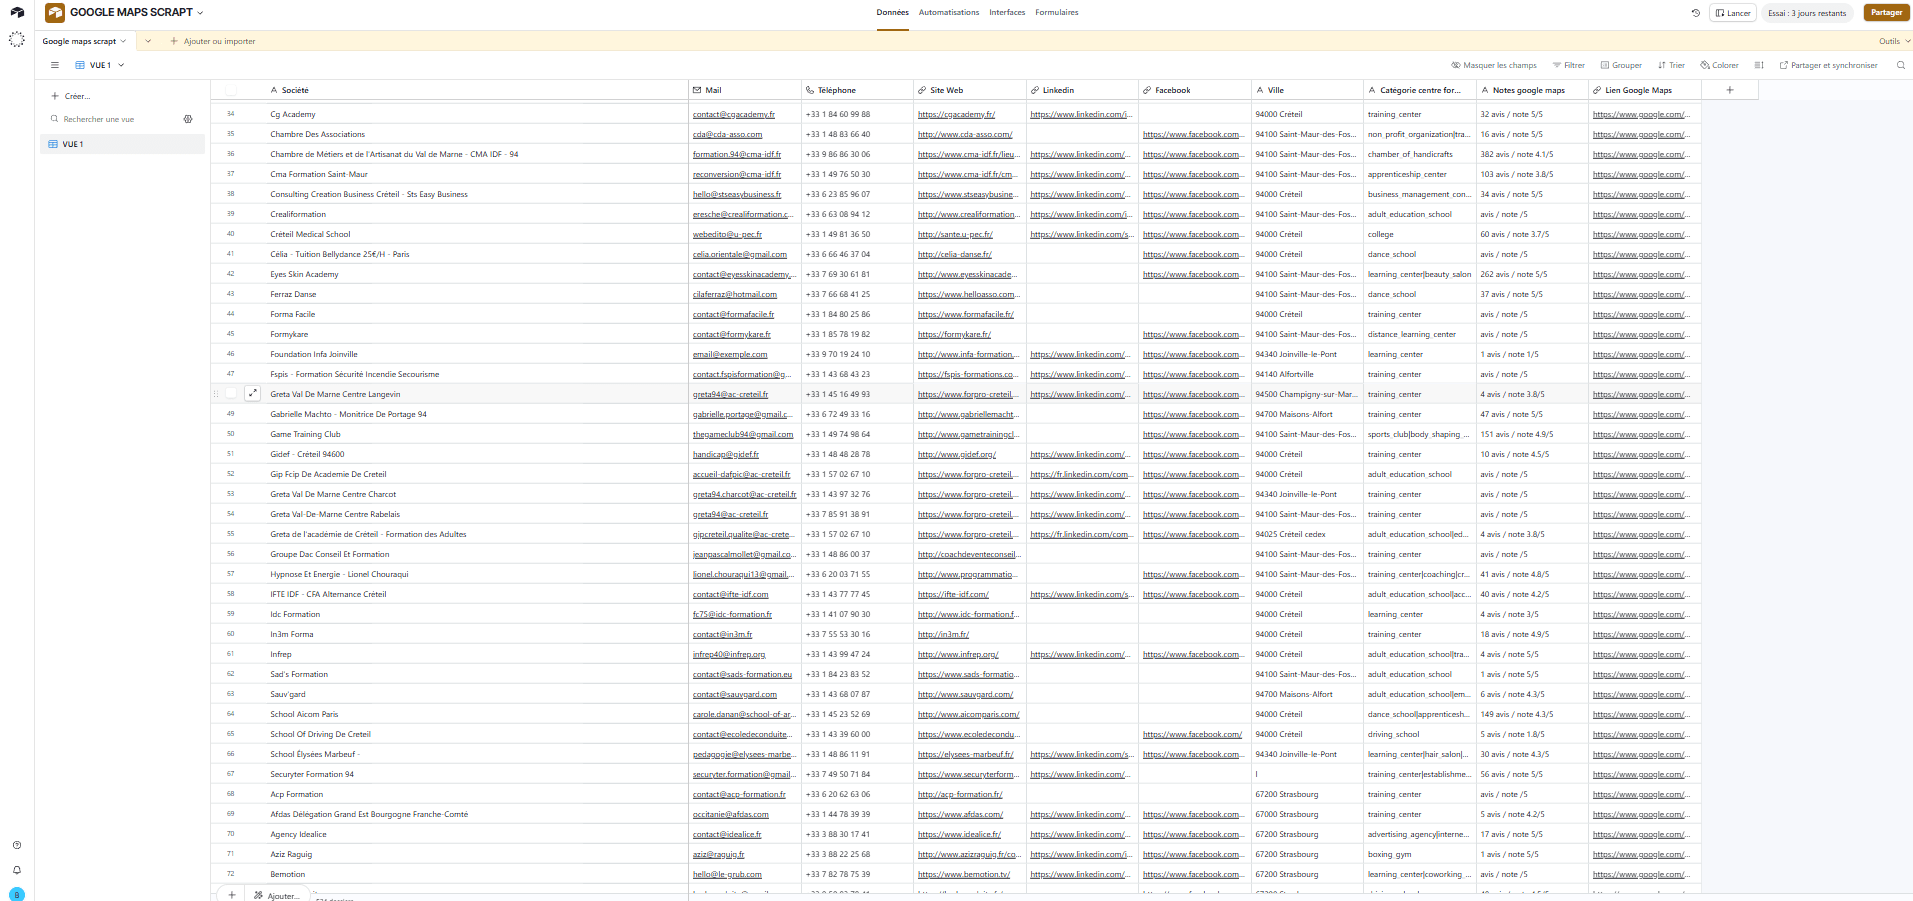Click Ajouter ou importer
The width and height of the screenshot is (1913, 901).
coord(213,41)
